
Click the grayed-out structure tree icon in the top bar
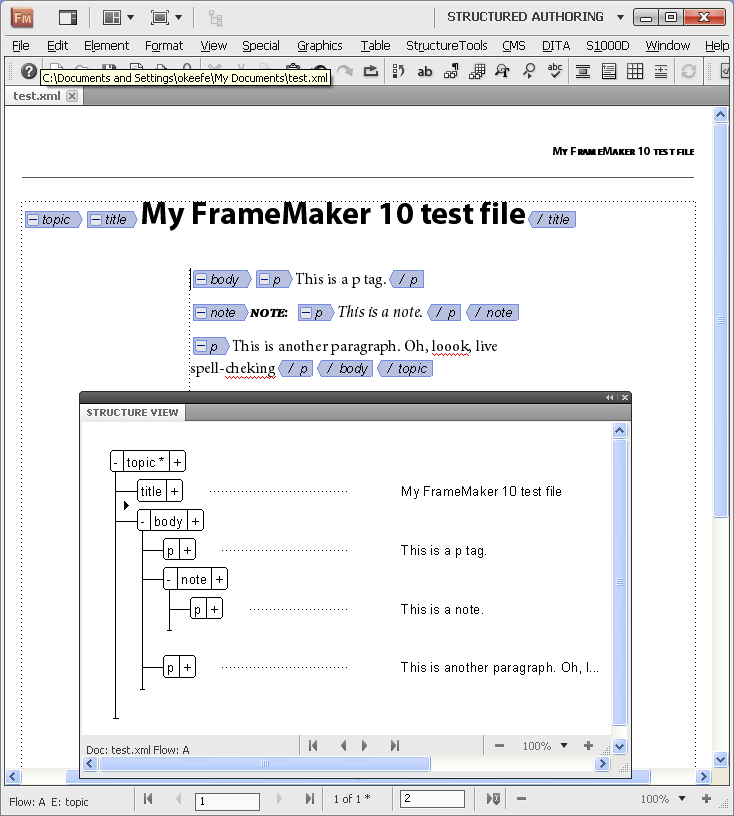216,18
